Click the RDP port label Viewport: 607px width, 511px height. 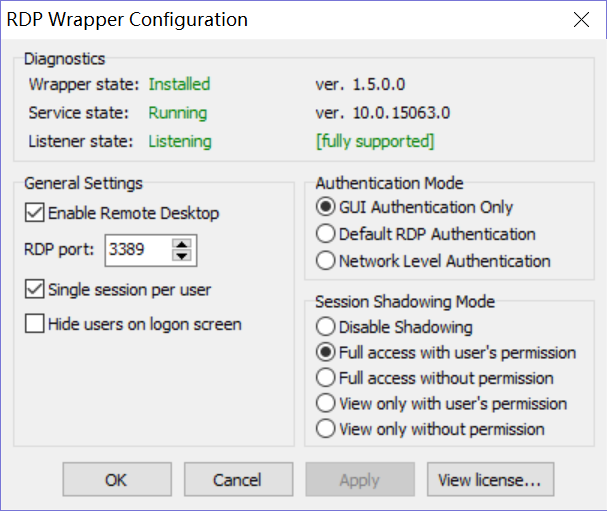point(59,249)
